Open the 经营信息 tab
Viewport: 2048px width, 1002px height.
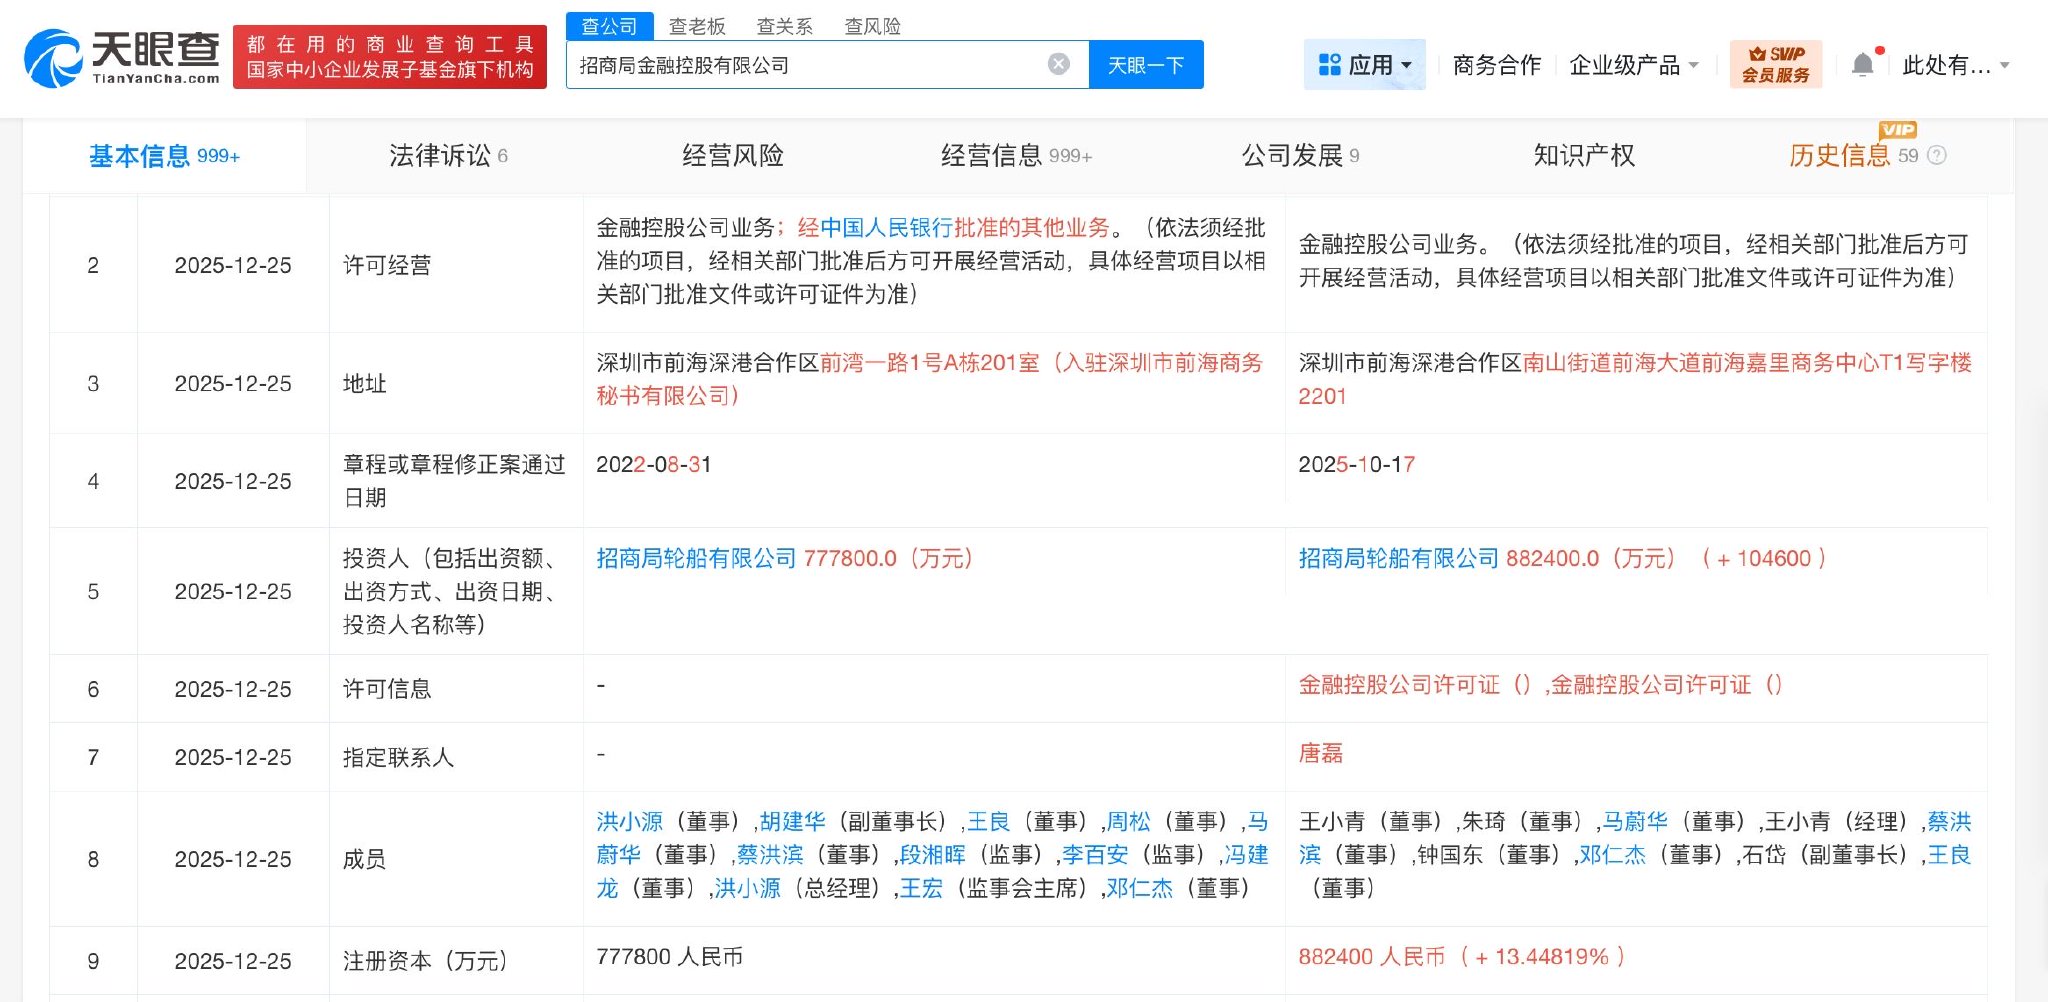click(992, 155)
